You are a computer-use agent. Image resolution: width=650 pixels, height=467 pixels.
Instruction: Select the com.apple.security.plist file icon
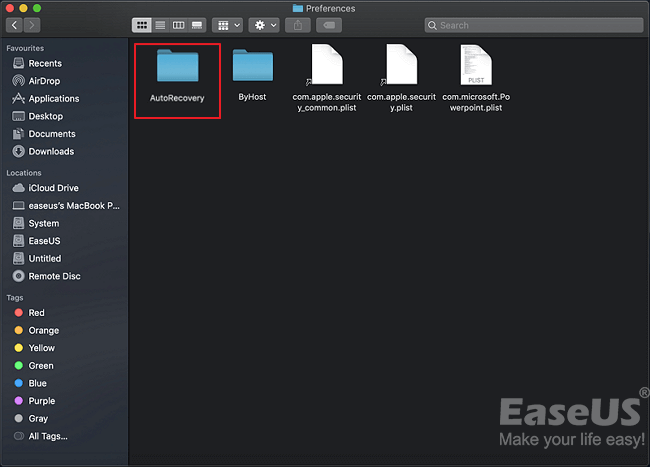click(x=401, y=64)
